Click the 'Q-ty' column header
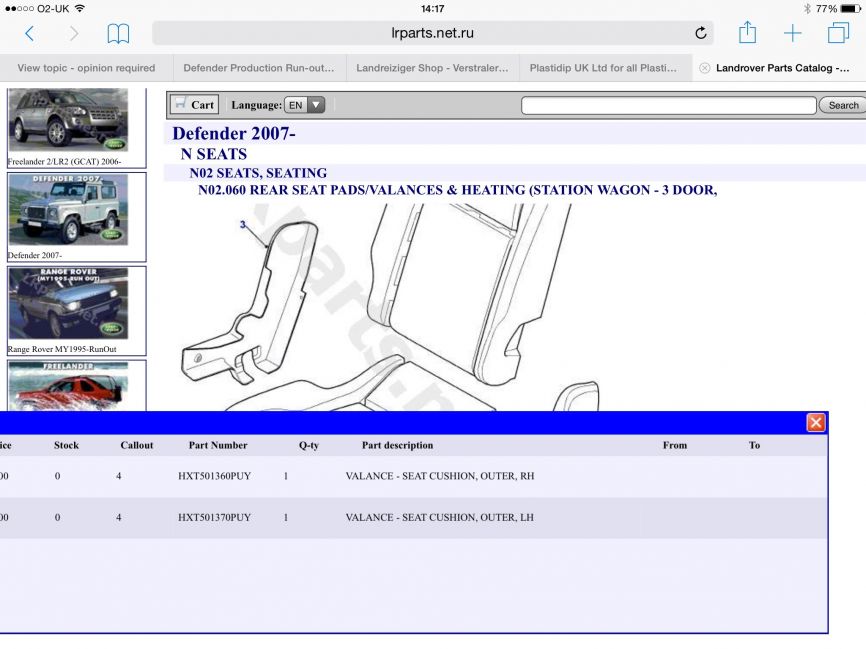The width and height of the screenshot is (866, 649). [309, 445]
